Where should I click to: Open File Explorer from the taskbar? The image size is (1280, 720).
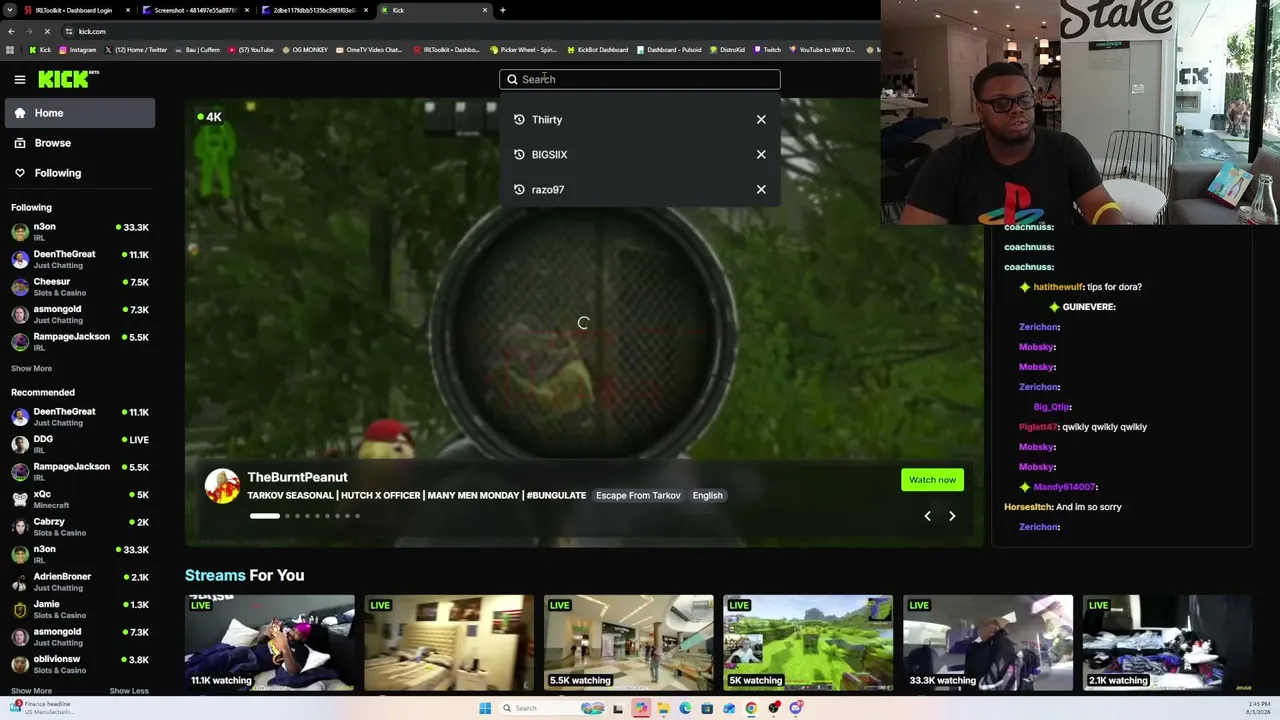pyautogui.click(x=663, y=708)
